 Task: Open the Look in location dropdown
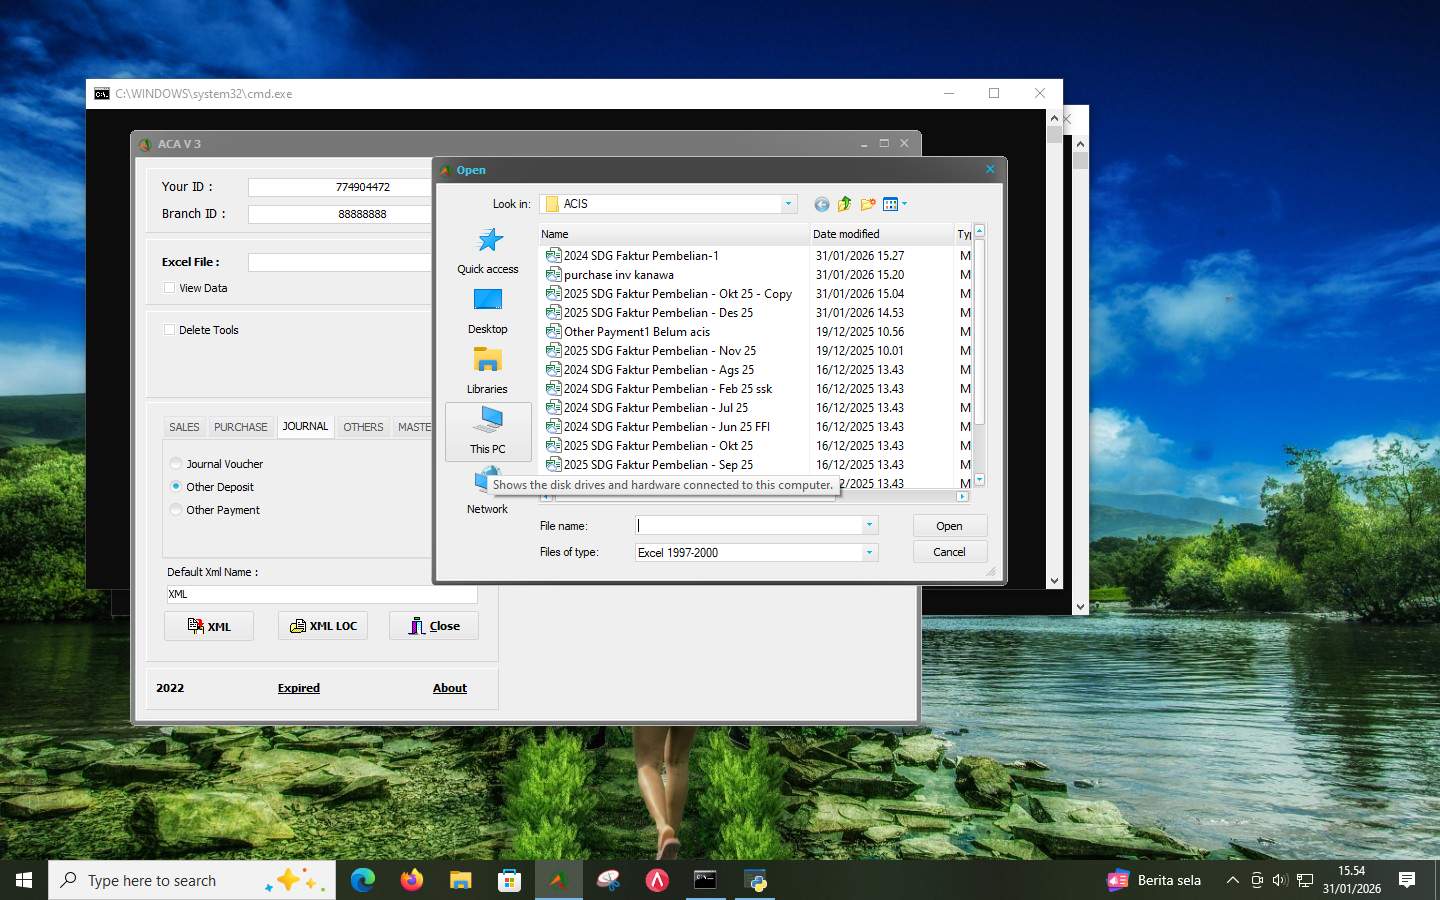(x=788, y=204)
